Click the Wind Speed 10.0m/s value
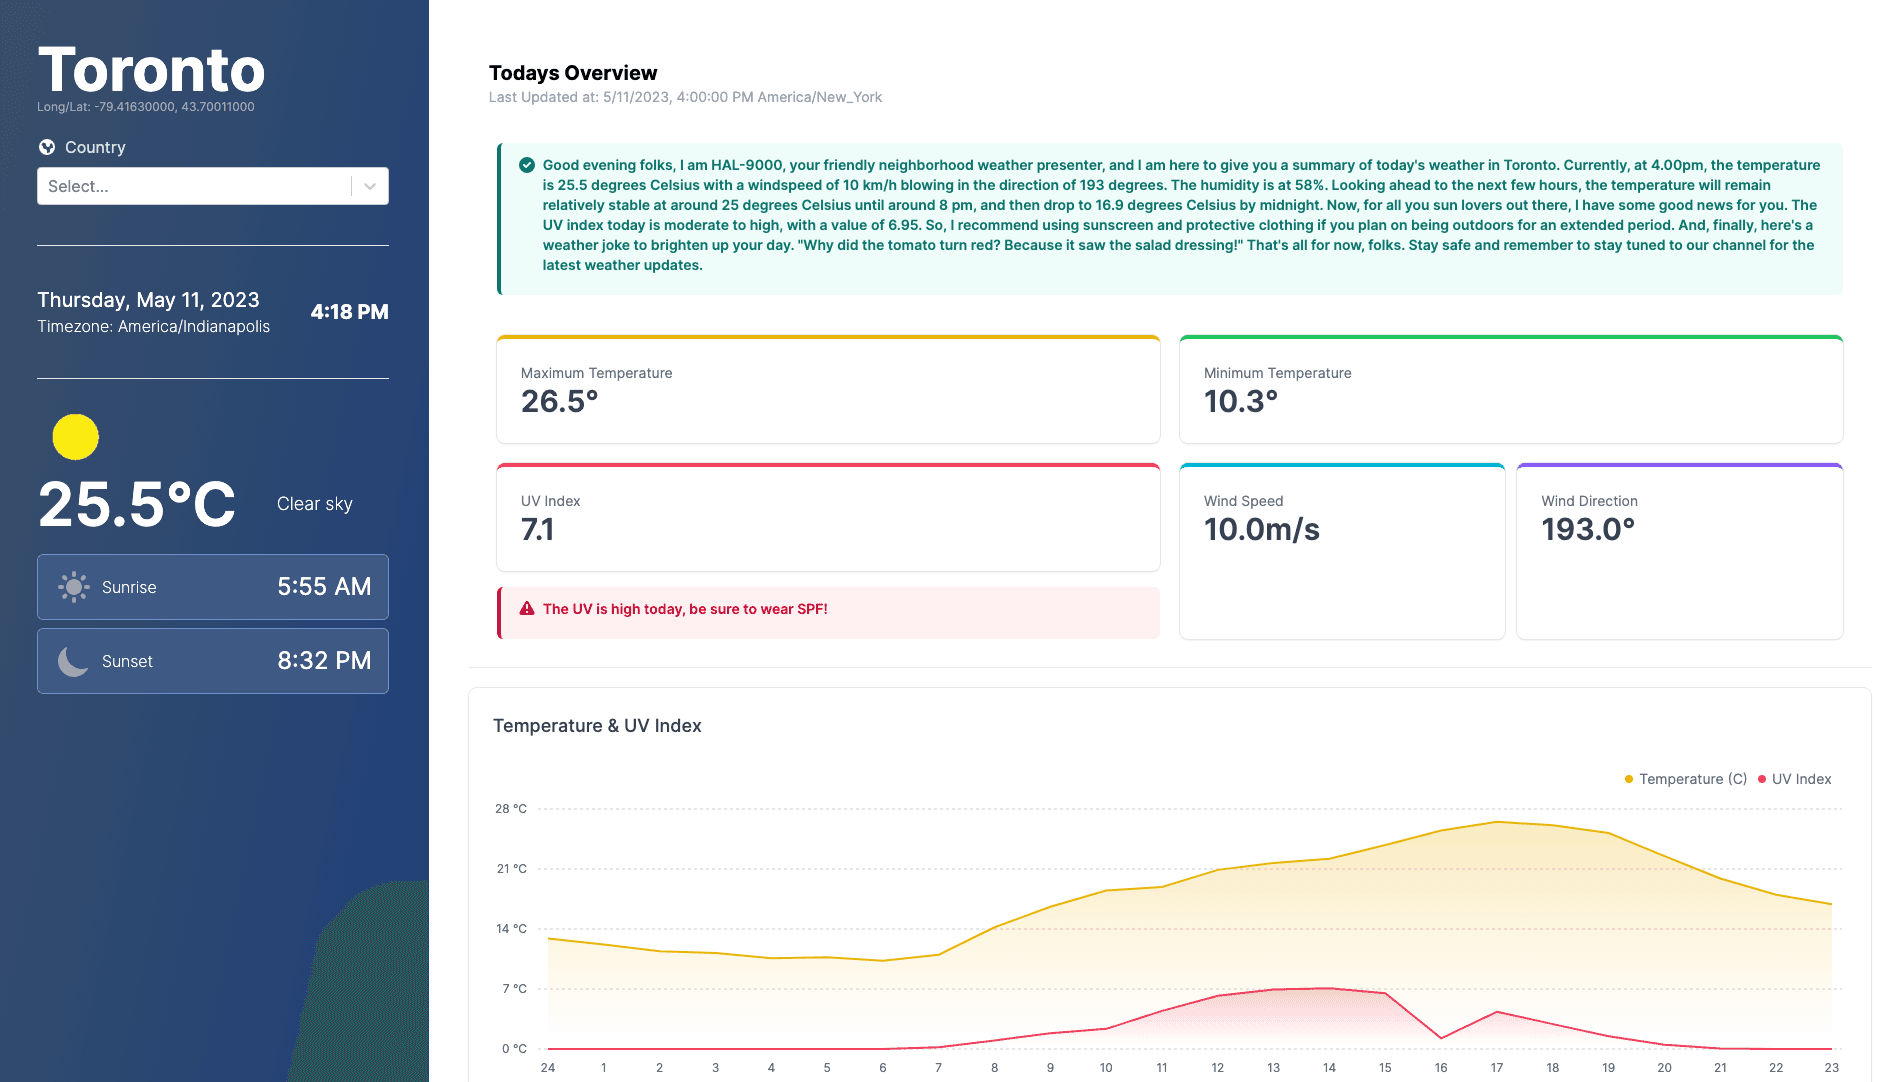Viewport: 1904px width, 1082px height. click(x=1262, y=529)
